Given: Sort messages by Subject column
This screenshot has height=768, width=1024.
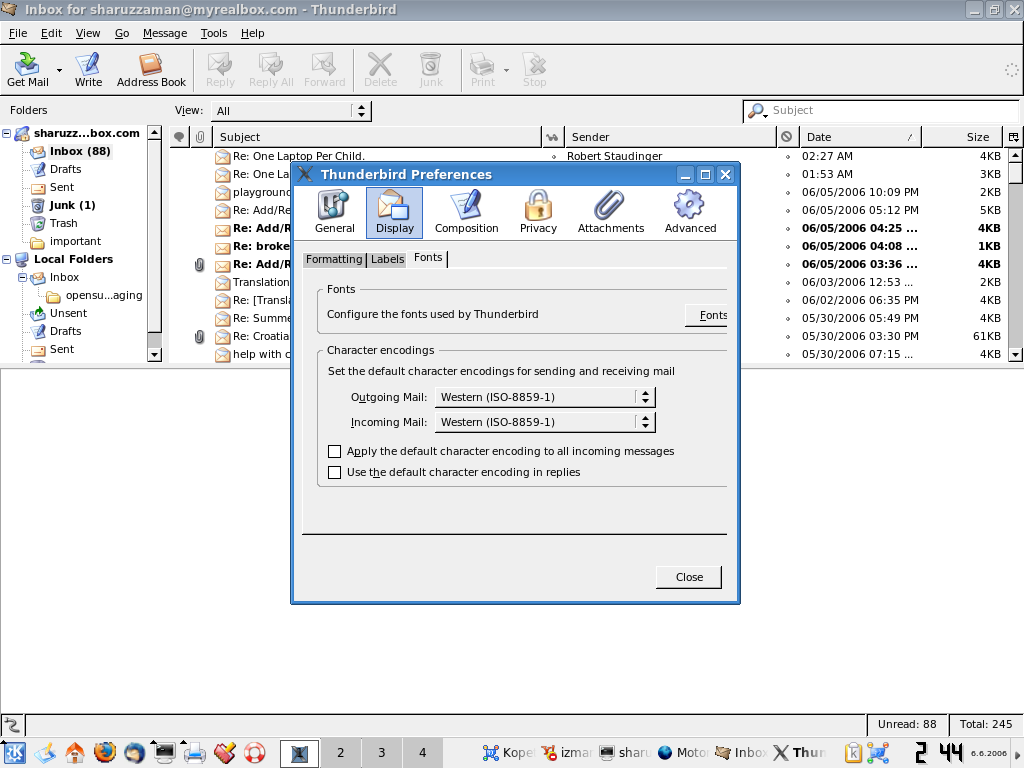Looking at the screenshot, I should click(x=377, y=137).
